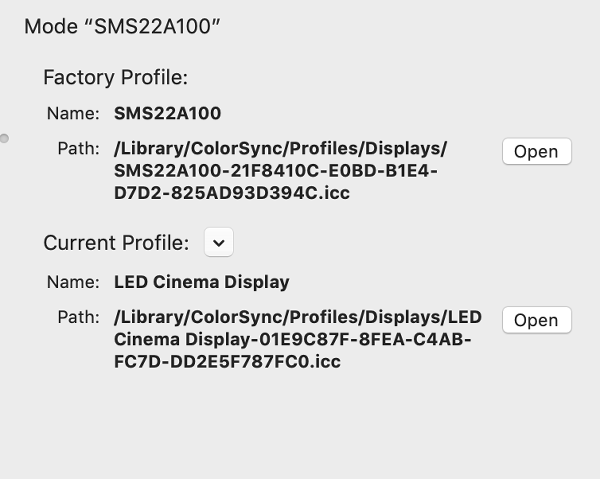Open the factory profile SMS22A100 file
Viewport: 600px width, 479px height.
pyautogui.click(x=536, y=152)
